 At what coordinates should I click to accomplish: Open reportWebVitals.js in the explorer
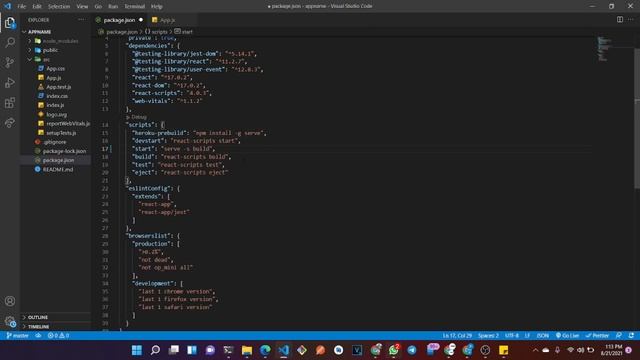pos(68,123)
